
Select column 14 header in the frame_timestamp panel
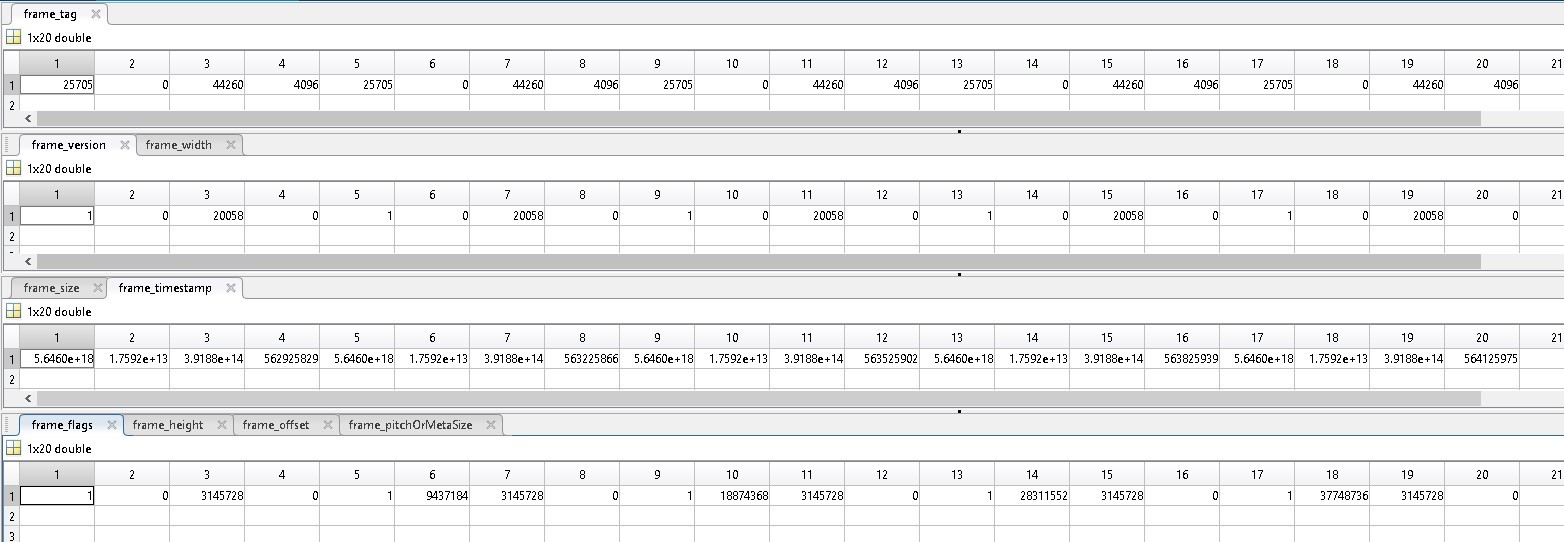1032,337
